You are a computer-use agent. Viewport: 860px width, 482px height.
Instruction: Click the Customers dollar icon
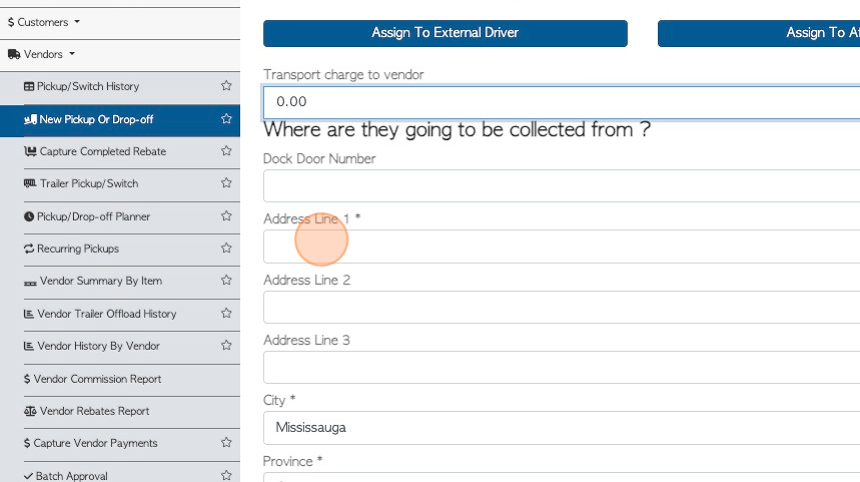pyautogui.click(x=11, y=22)
